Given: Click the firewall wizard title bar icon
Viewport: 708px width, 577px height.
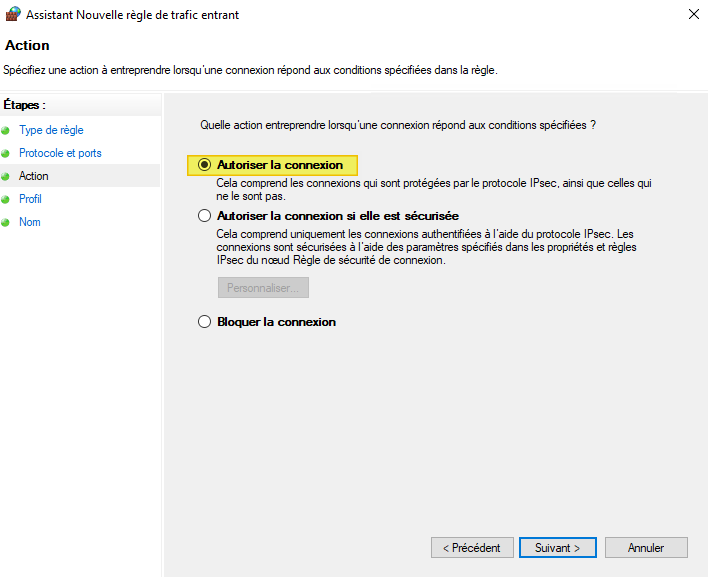Looking at the screenshot, I should pos(12,15).
